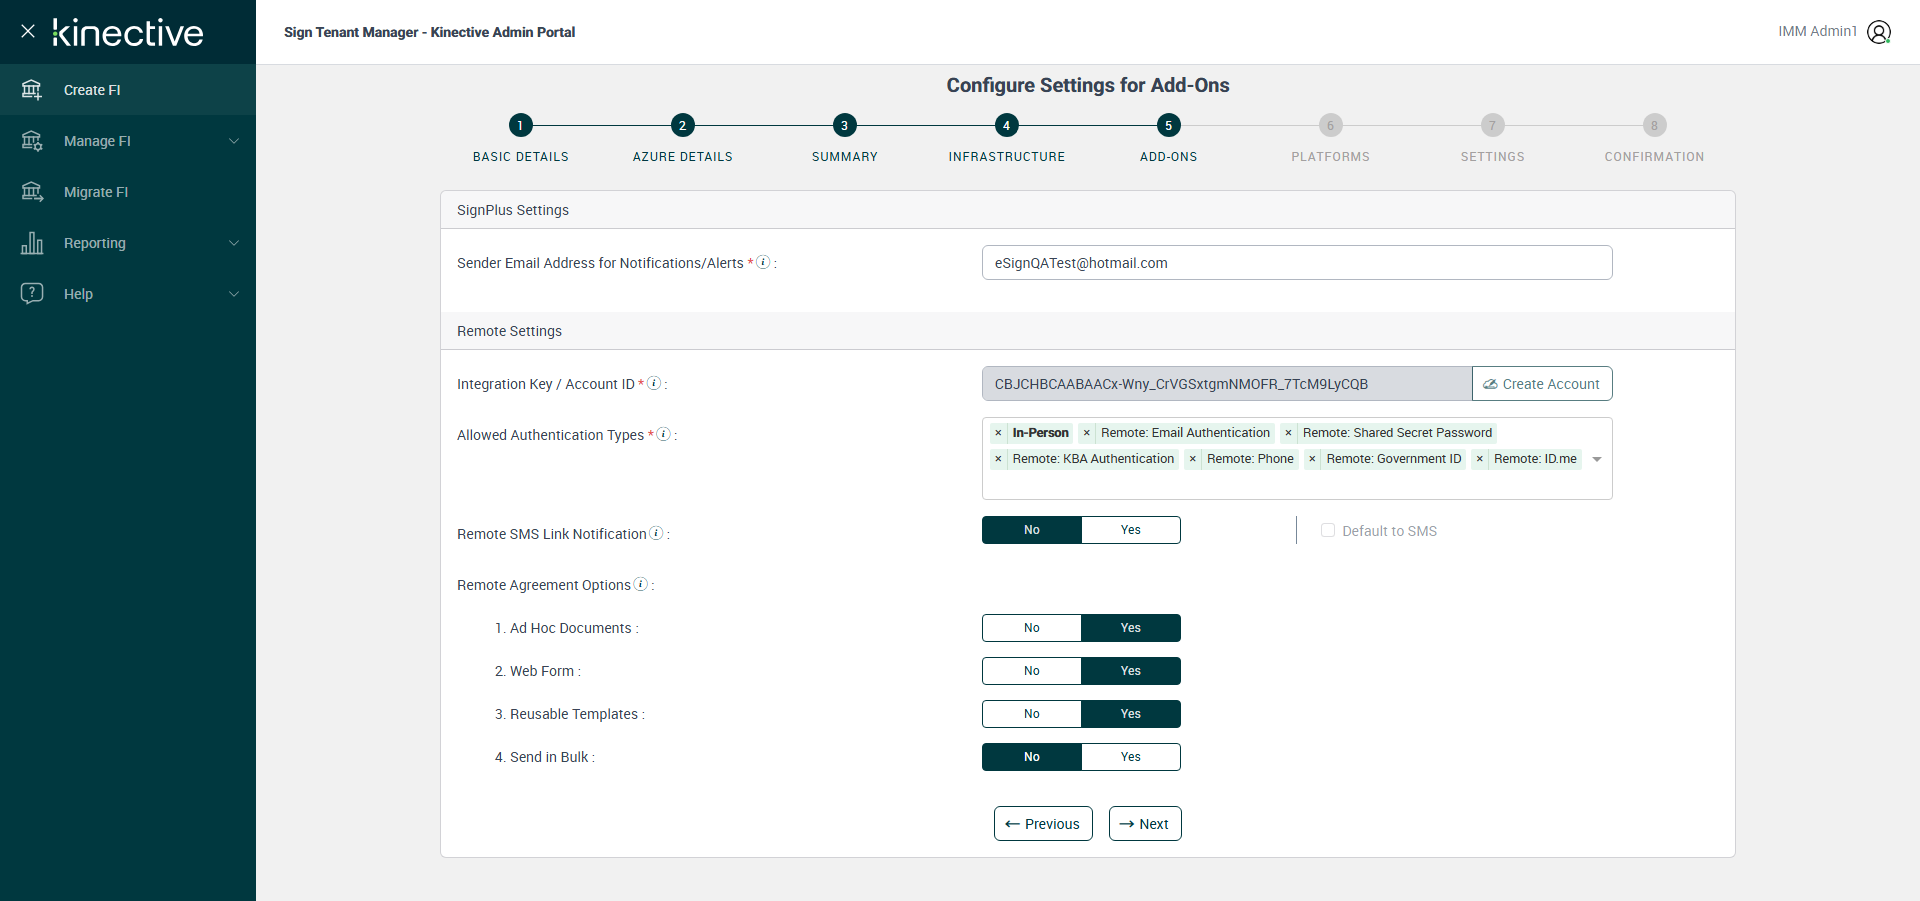
Task: Click the Sender Email Address input field
Action: tap(1297, 263)
